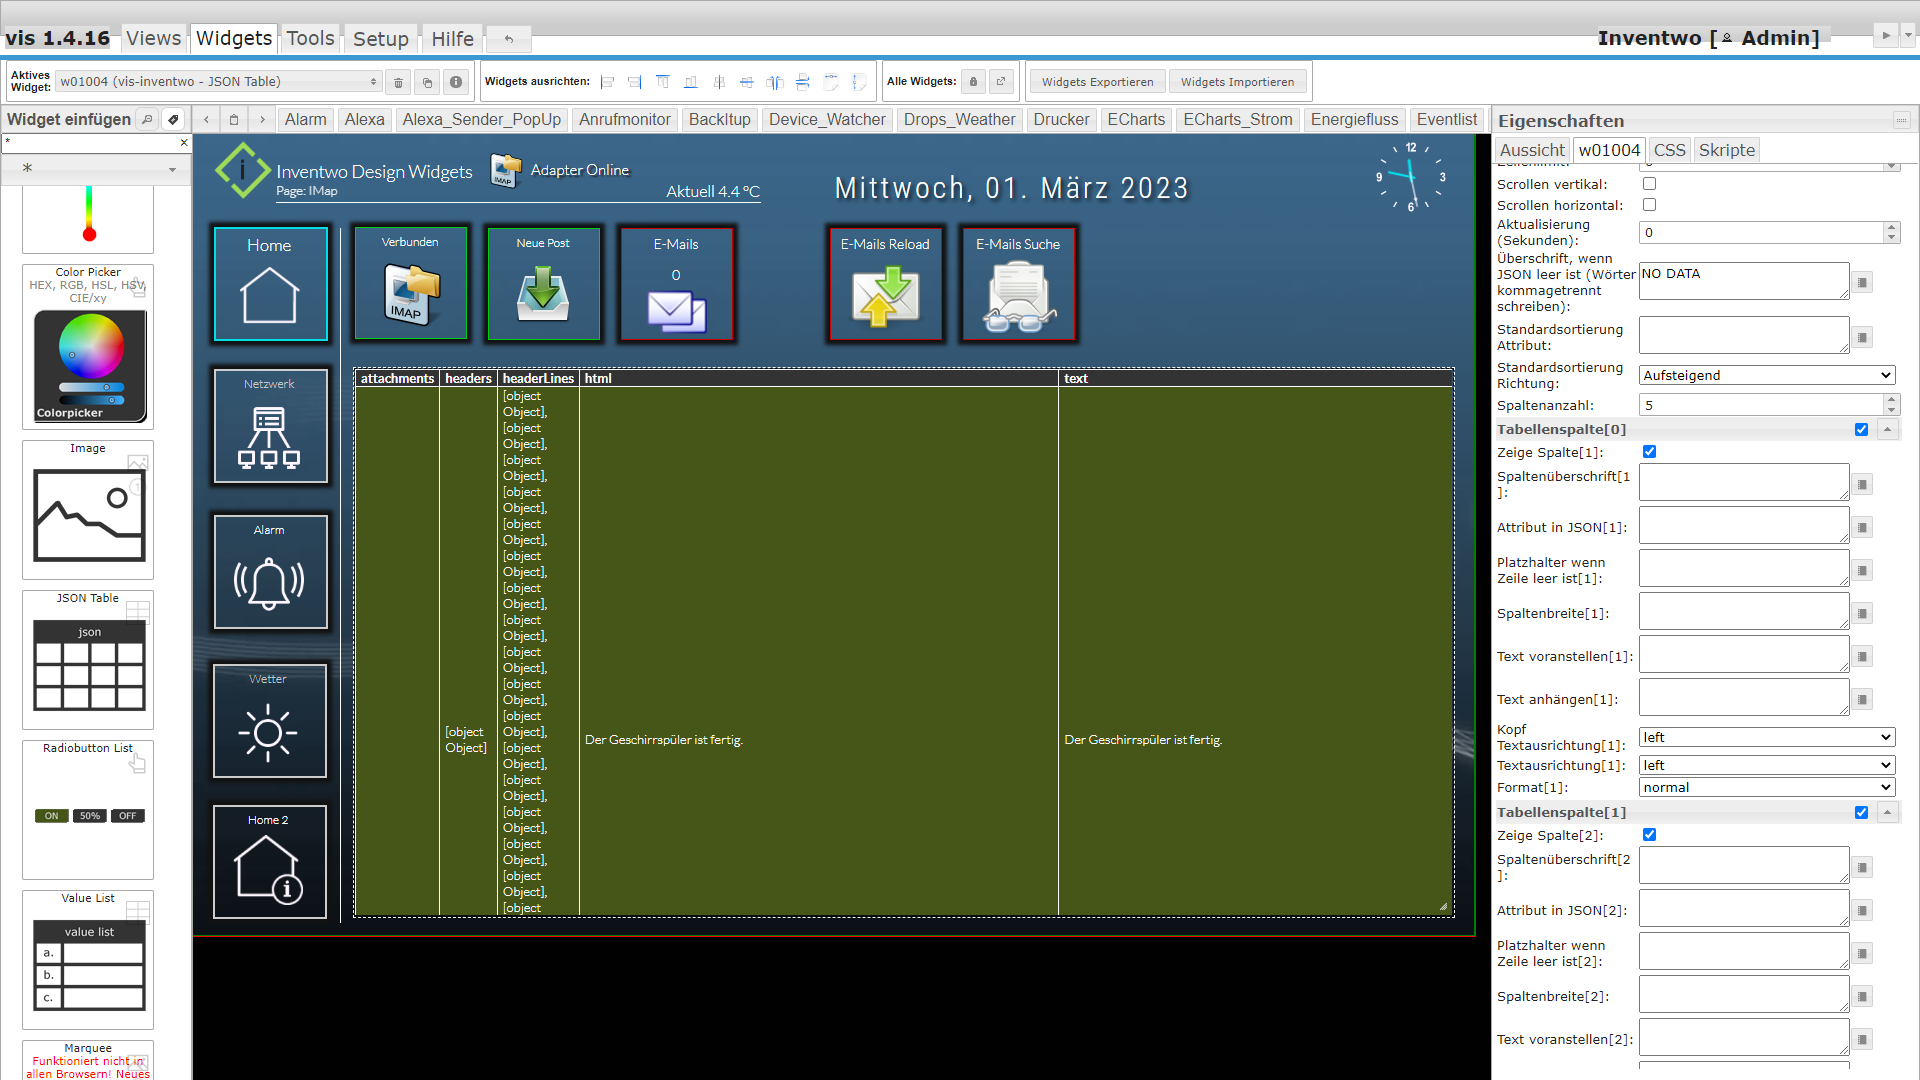This screenshot has height=1080, width=1920.
Task: Toggle Tabellenspalte[1] group checkbox
Action: pos(1861,813)
